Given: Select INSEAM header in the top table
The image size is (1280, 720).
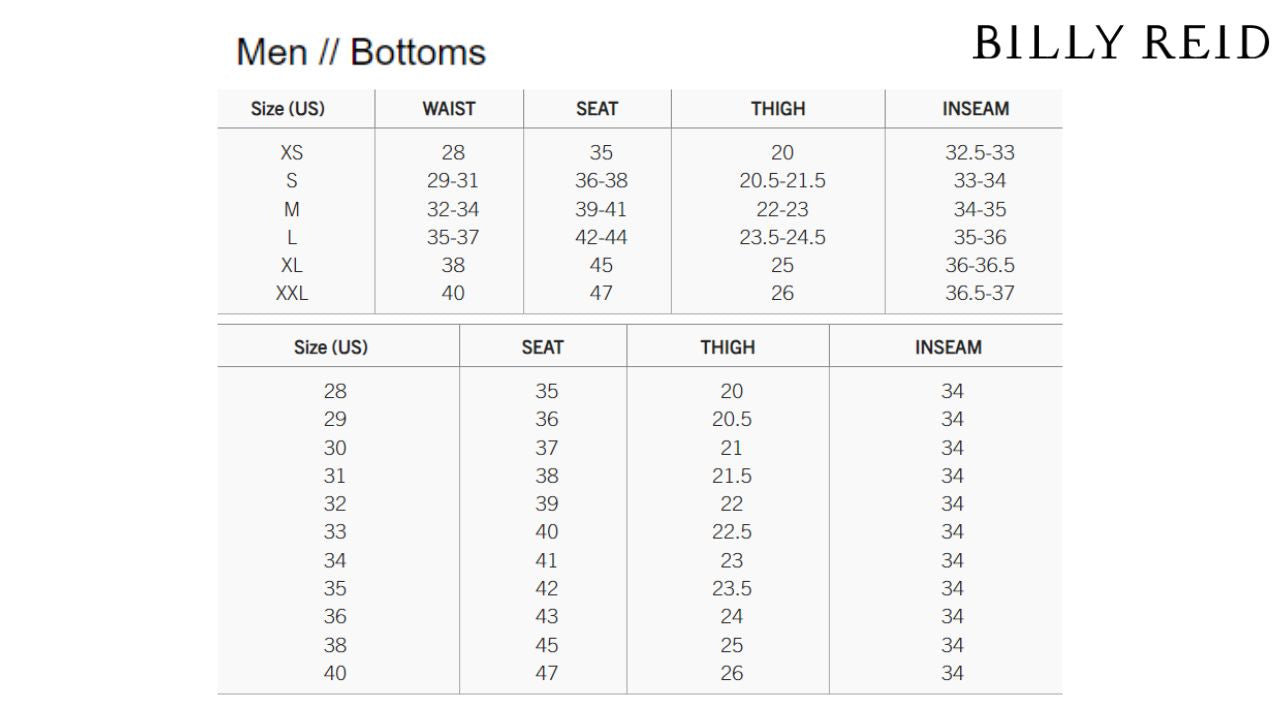Looking at the screenshot, I should 976,109.
